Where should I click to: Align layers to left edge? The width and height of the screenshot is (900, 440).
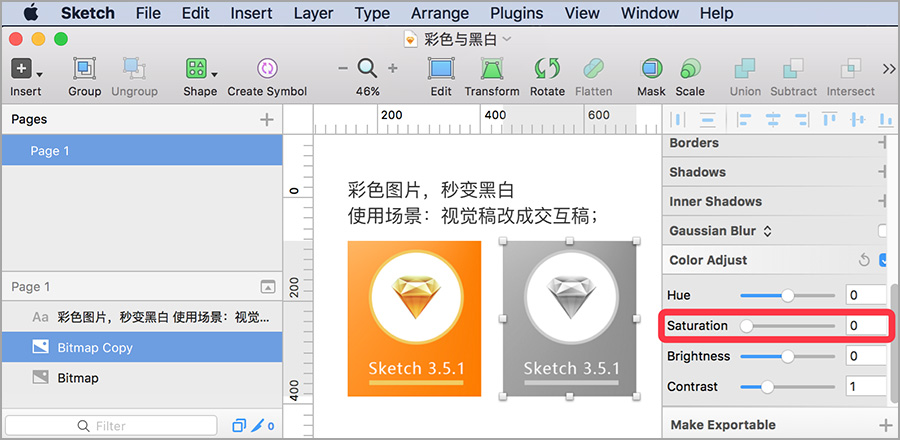(x=744, y=119)
